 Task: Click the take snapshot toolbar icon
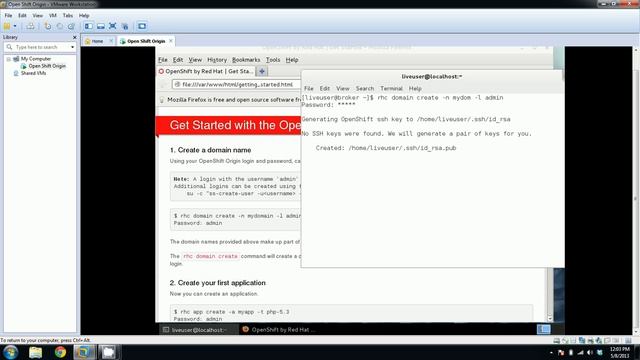tap(48, 26)
